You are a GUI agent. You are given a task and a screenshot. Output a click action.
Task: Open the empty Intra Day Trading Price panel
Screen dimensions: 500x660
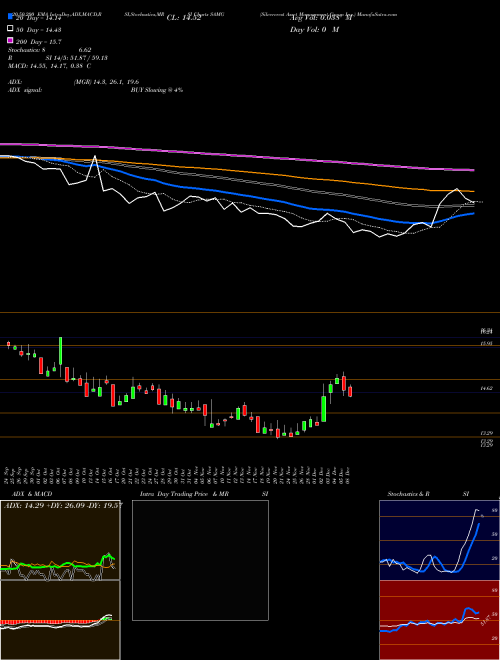pyautogui.click(x=200, y=560)
